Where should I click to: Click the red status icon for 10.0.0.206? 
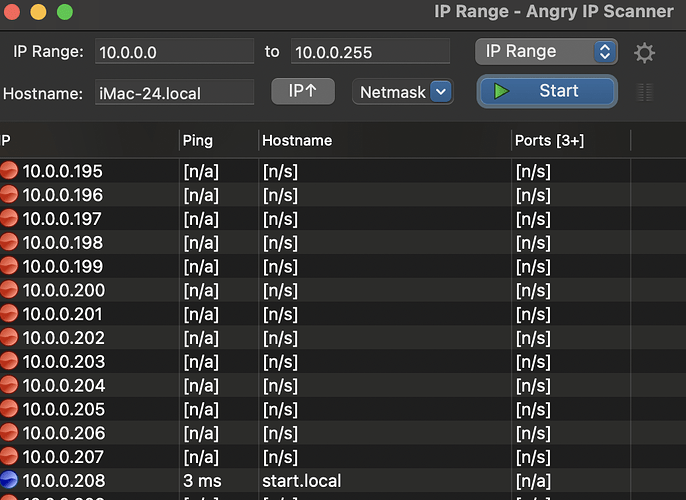(x=9, y=432)
